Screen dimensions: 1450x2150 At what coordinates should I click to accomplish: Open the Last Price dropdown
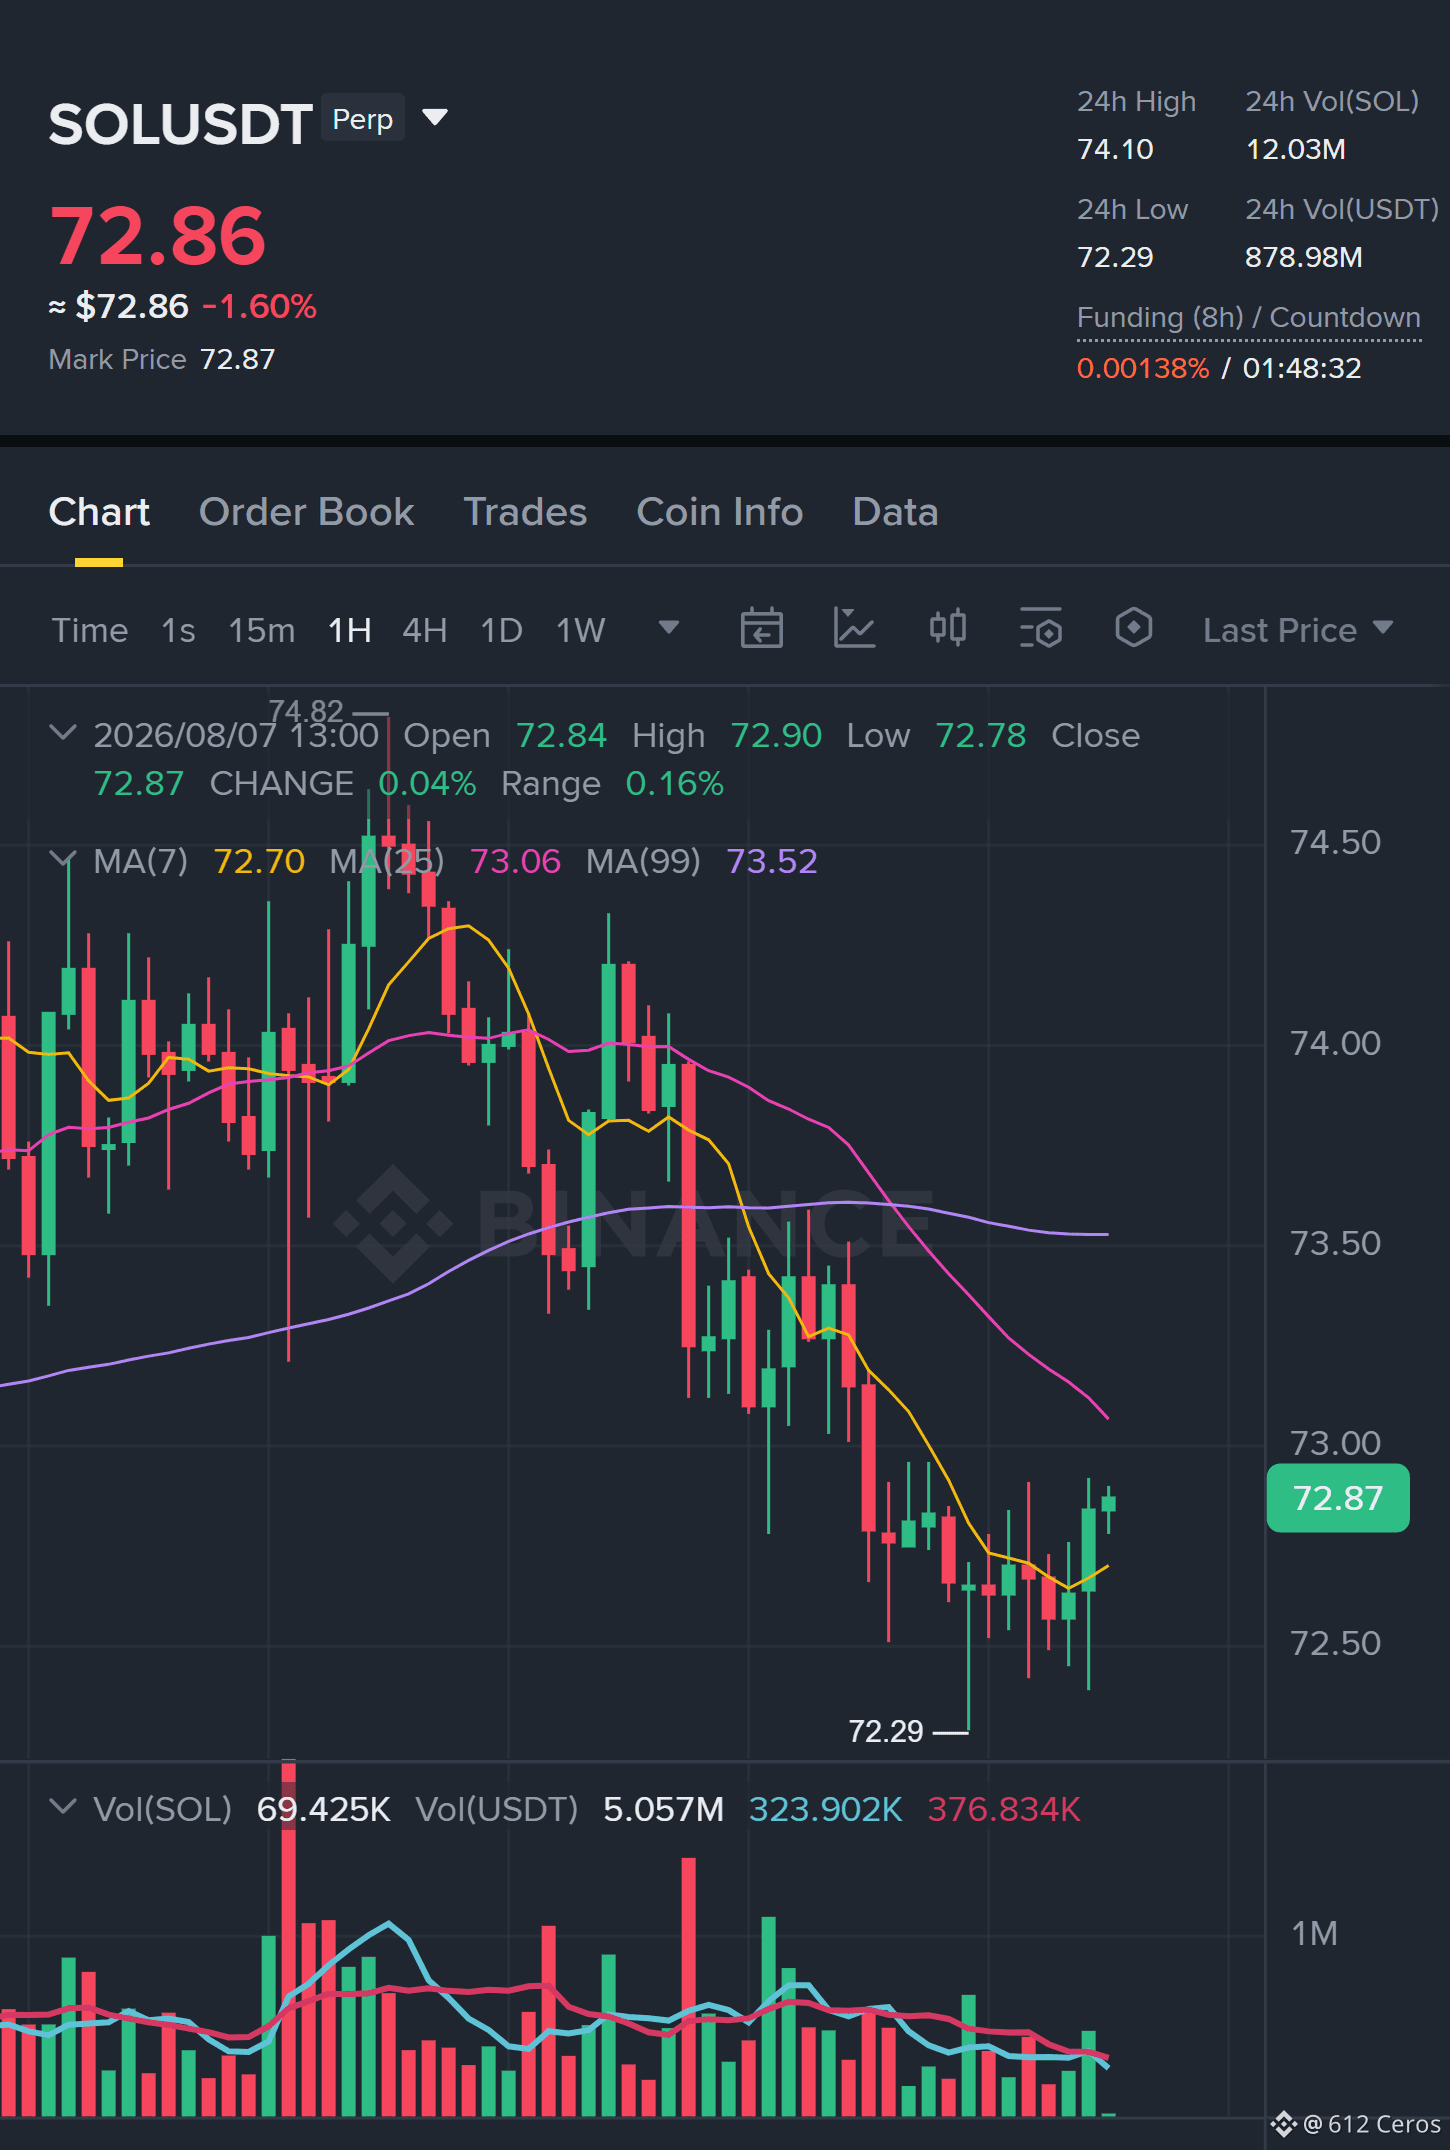(x=1298, y=630)
